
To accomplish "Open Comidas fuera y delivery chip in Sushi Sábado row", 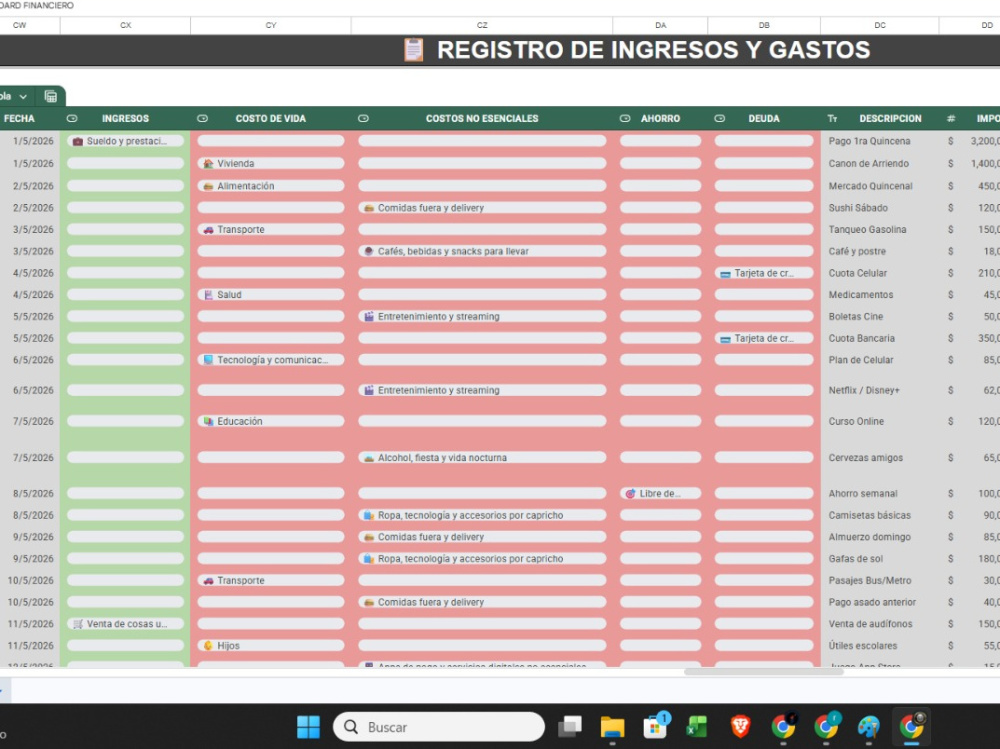I will [x=482, y=208].
